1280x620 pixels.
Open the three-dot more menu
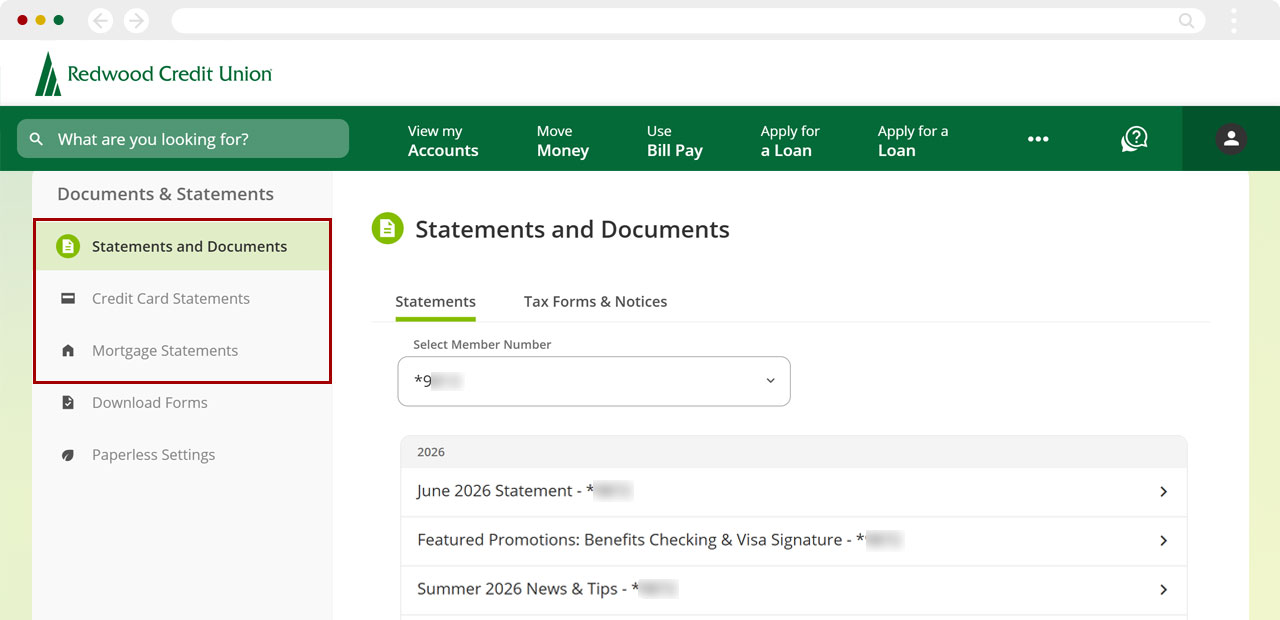coord(1038,139)
